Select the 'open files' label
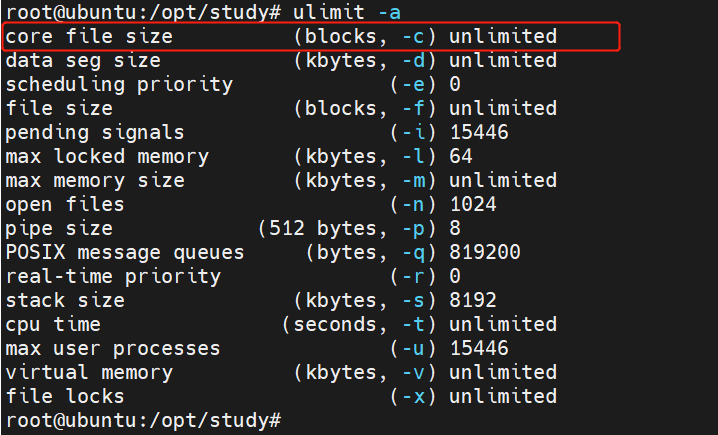This screenshot has width=718, height=435. (65, 205)
